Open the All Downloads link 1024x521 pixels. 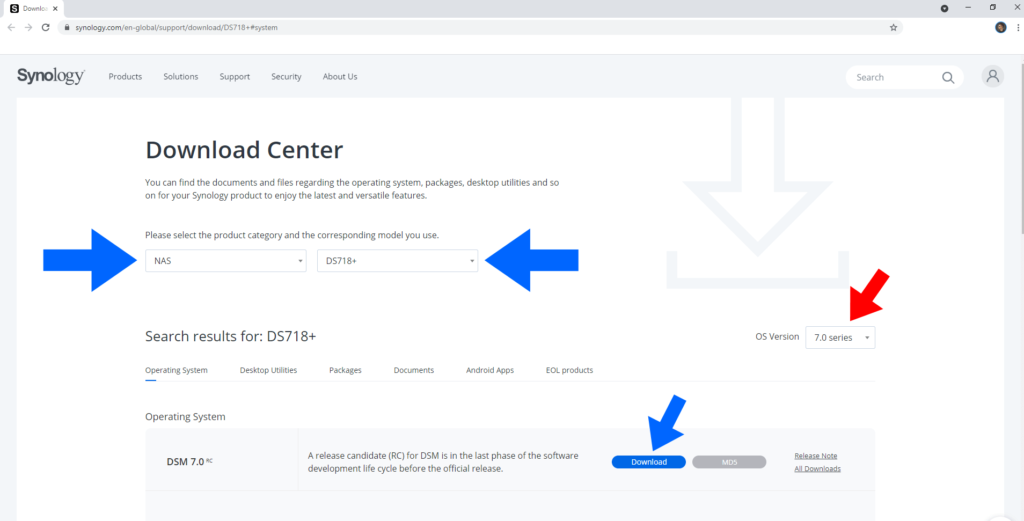pyautogui.click(x=818, y=469)
